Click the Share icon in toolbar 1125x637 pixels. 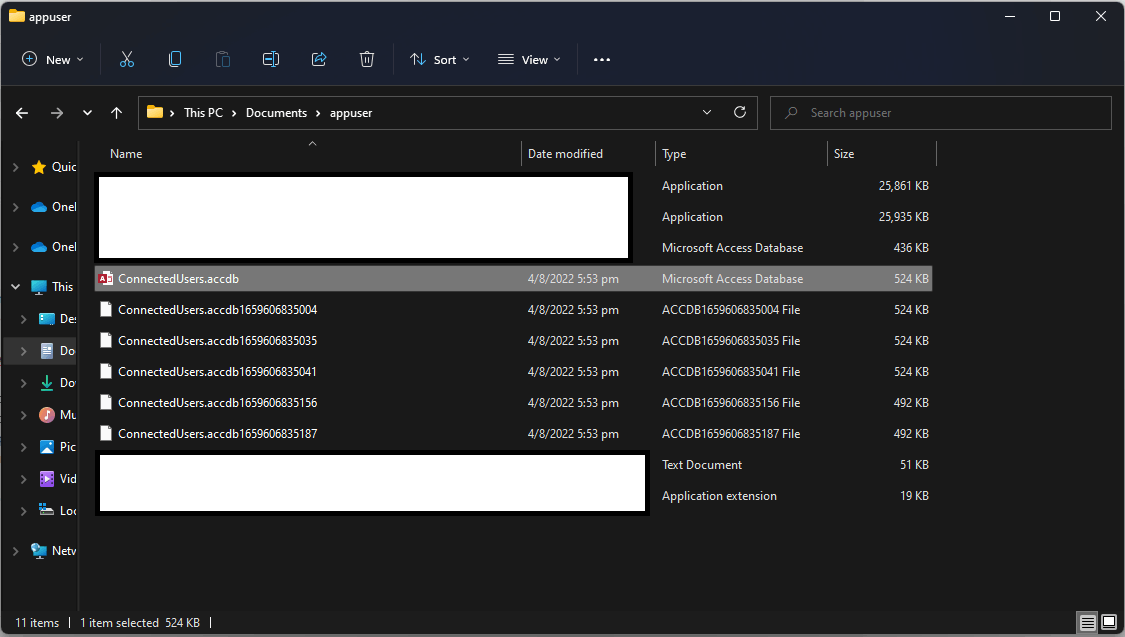[x=319, y=60]
